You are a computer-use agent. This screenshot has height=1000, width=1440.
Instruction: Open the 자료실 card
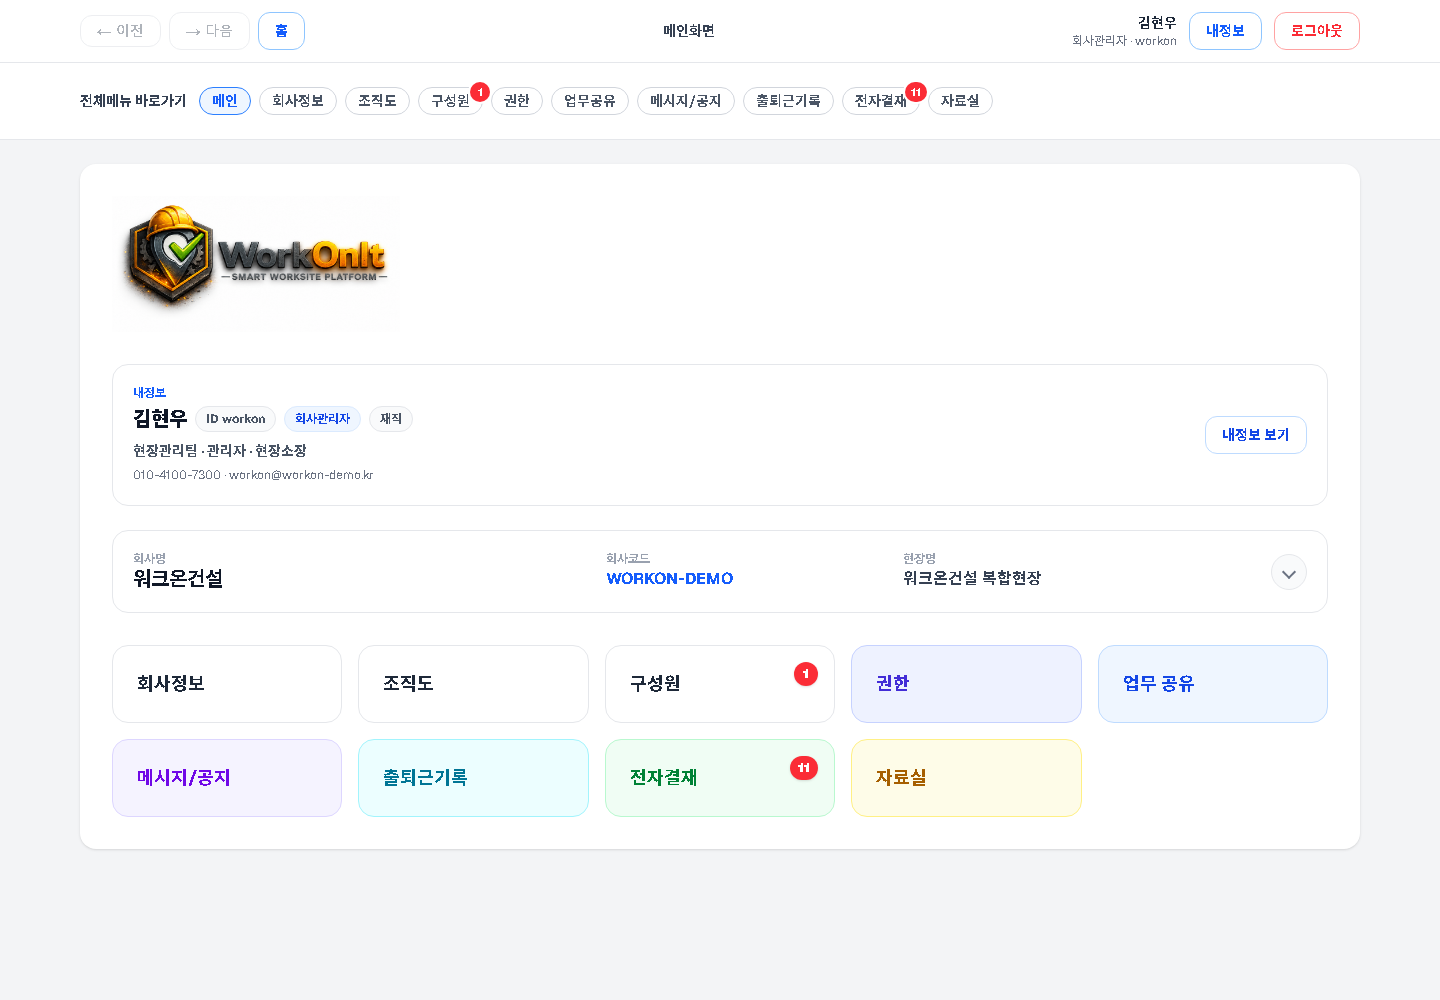pos(966,778)
